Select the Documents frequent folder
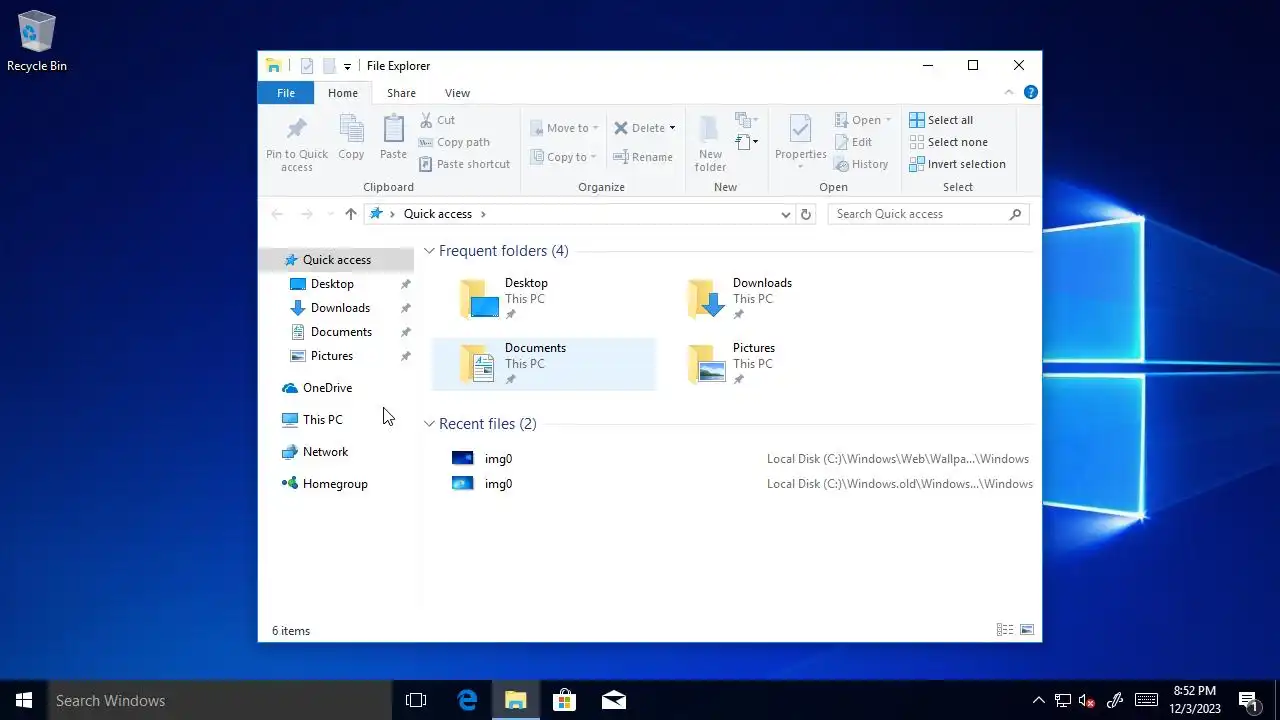Viewport: 1280px width, 720px height. pos(543,363)
